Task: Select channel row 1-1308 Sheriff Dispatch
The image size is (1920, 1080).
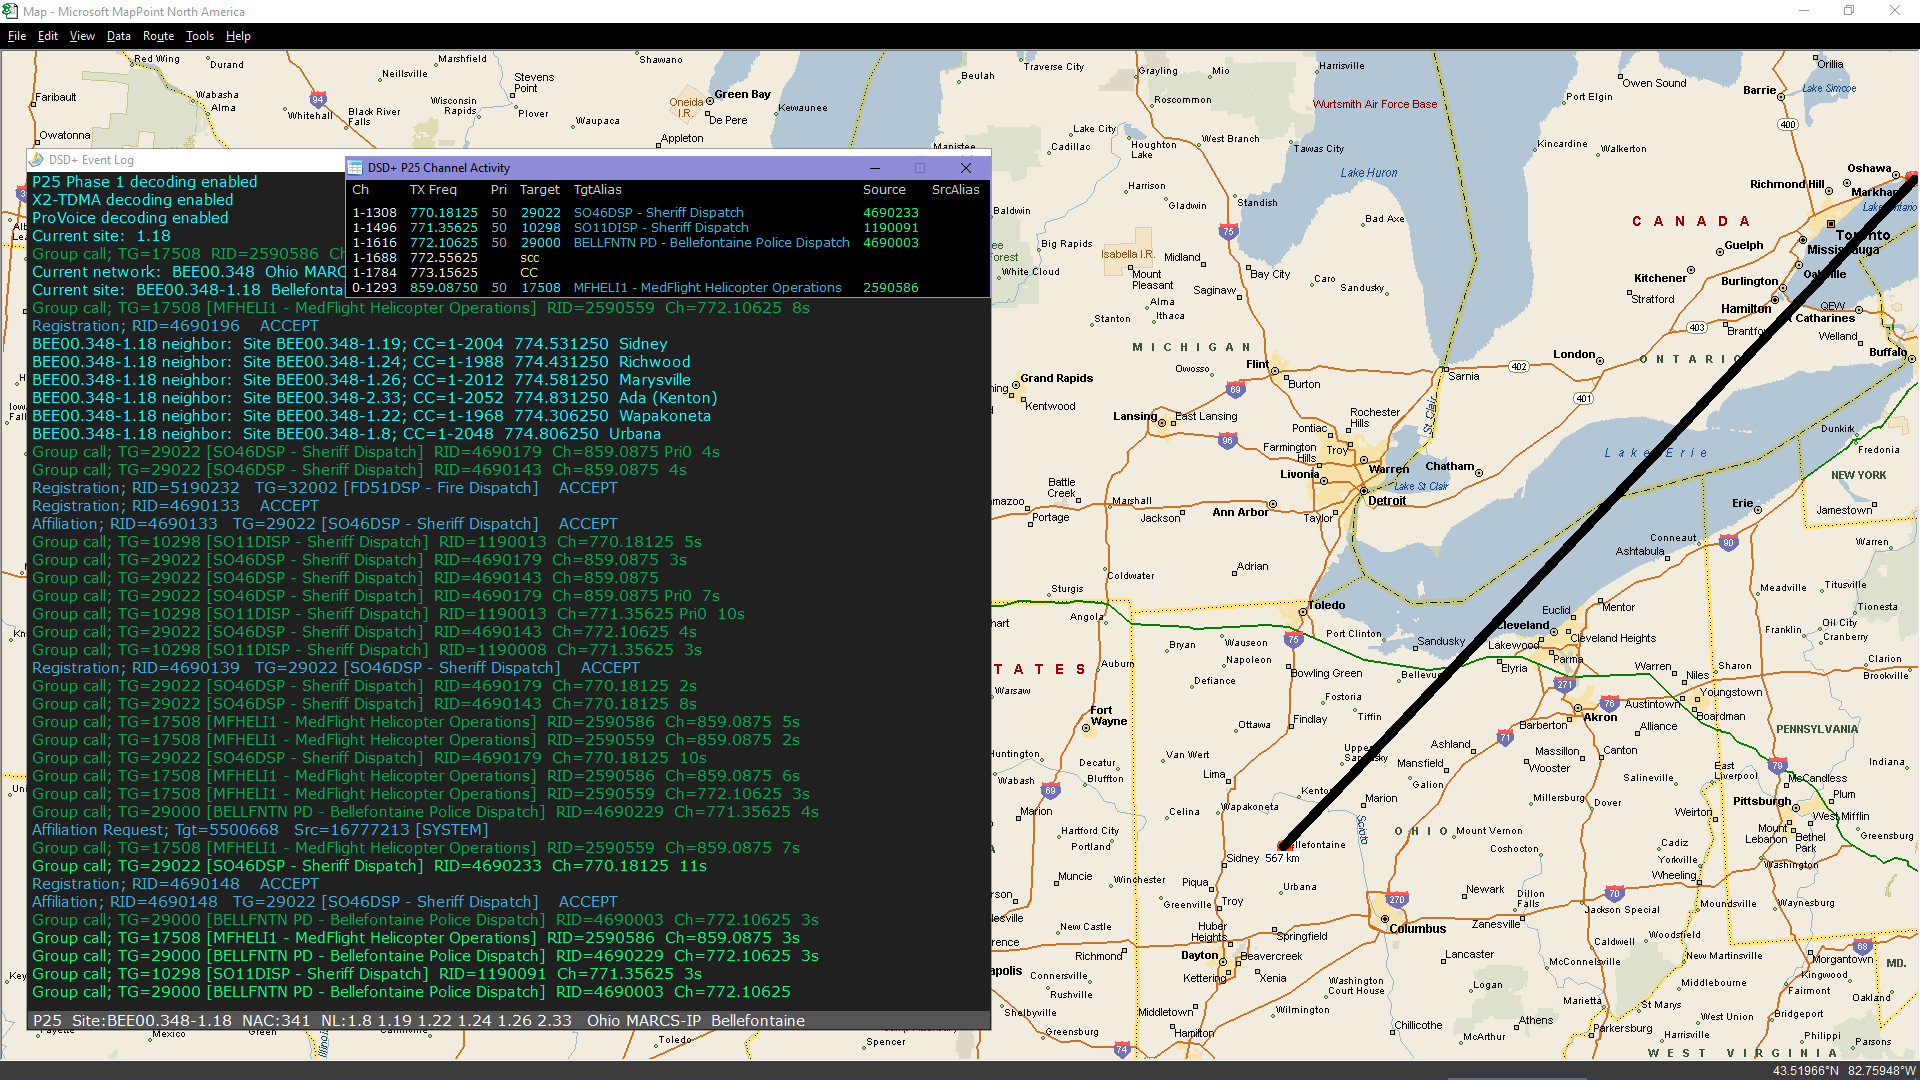Action: 668,213
